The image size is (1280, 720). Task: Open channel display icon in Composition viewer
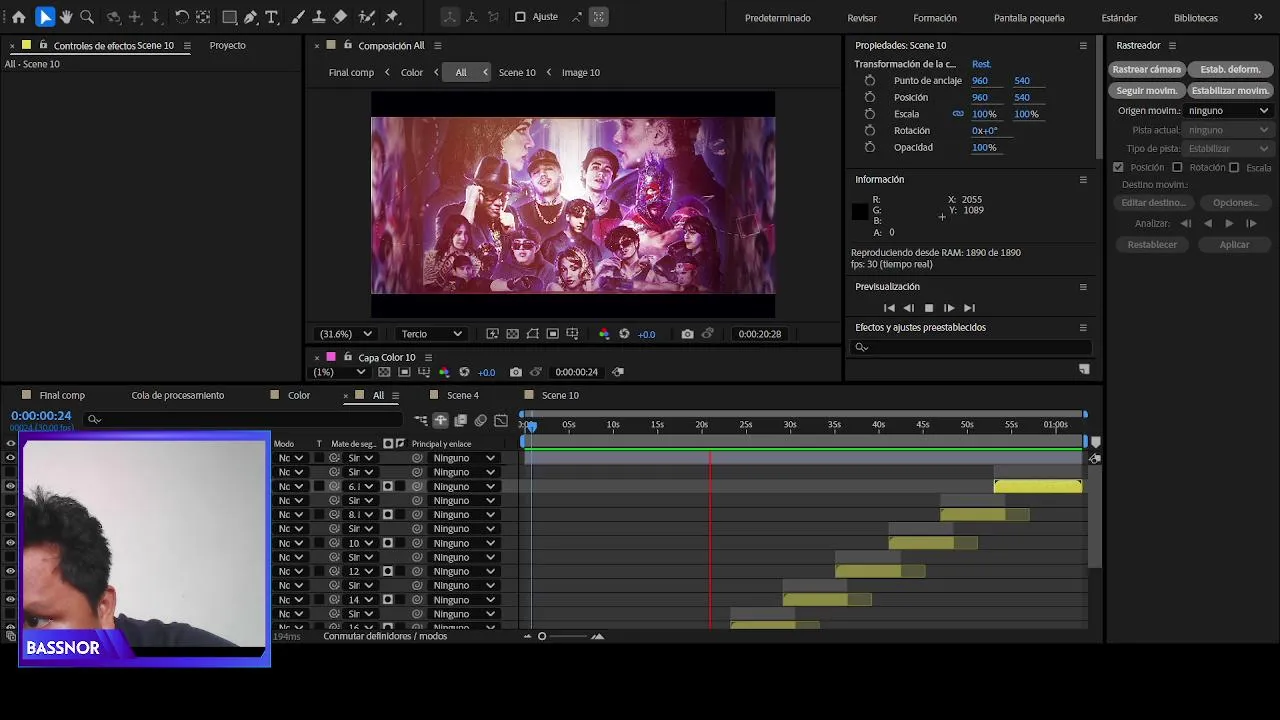604,334
